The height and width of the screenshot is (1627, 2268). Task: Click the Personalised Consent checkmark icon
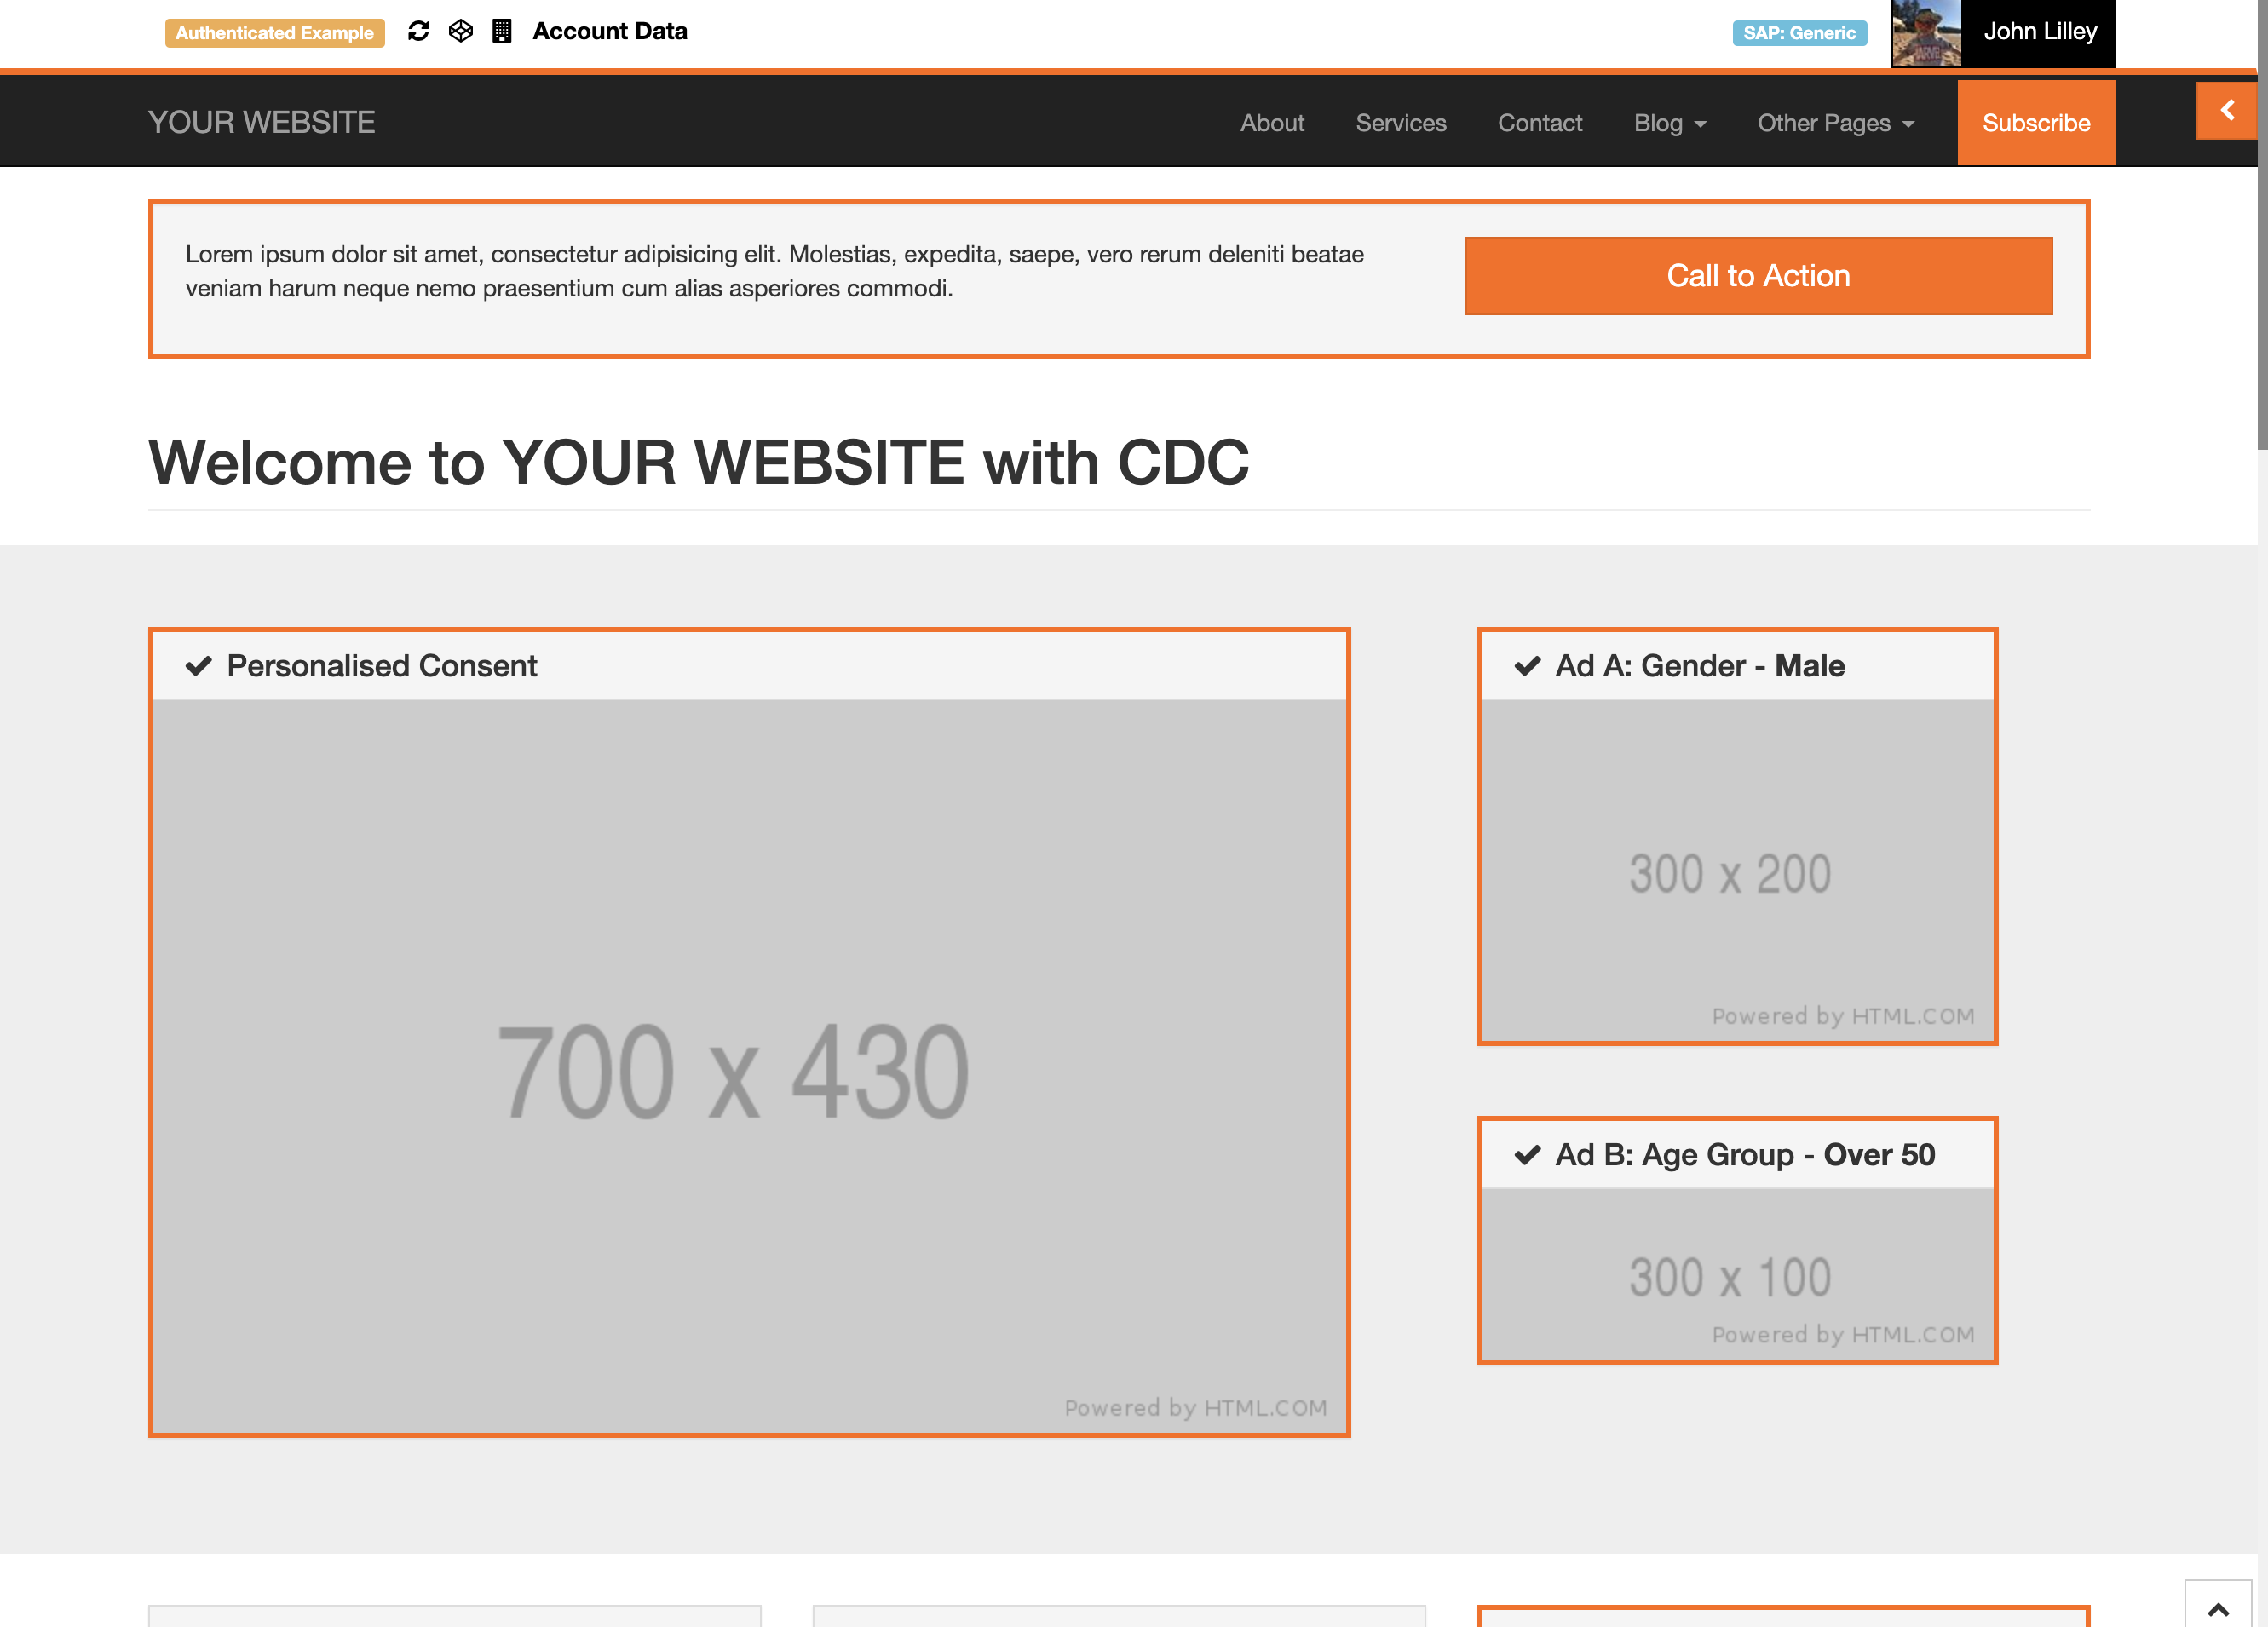199,666
